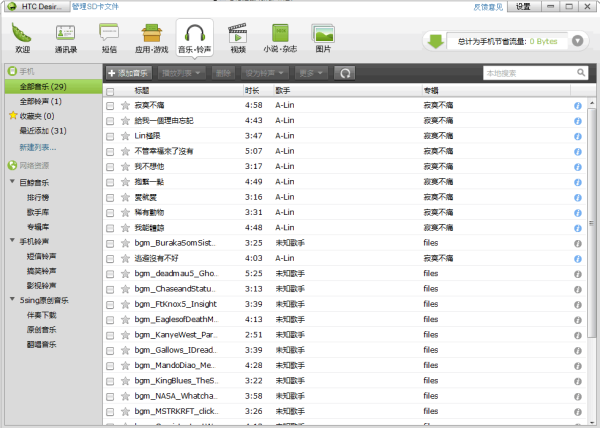Click the refresh icon in toolbar
Image resolution: width=600 pixels, height=428 pixels.
coord(345,73)
